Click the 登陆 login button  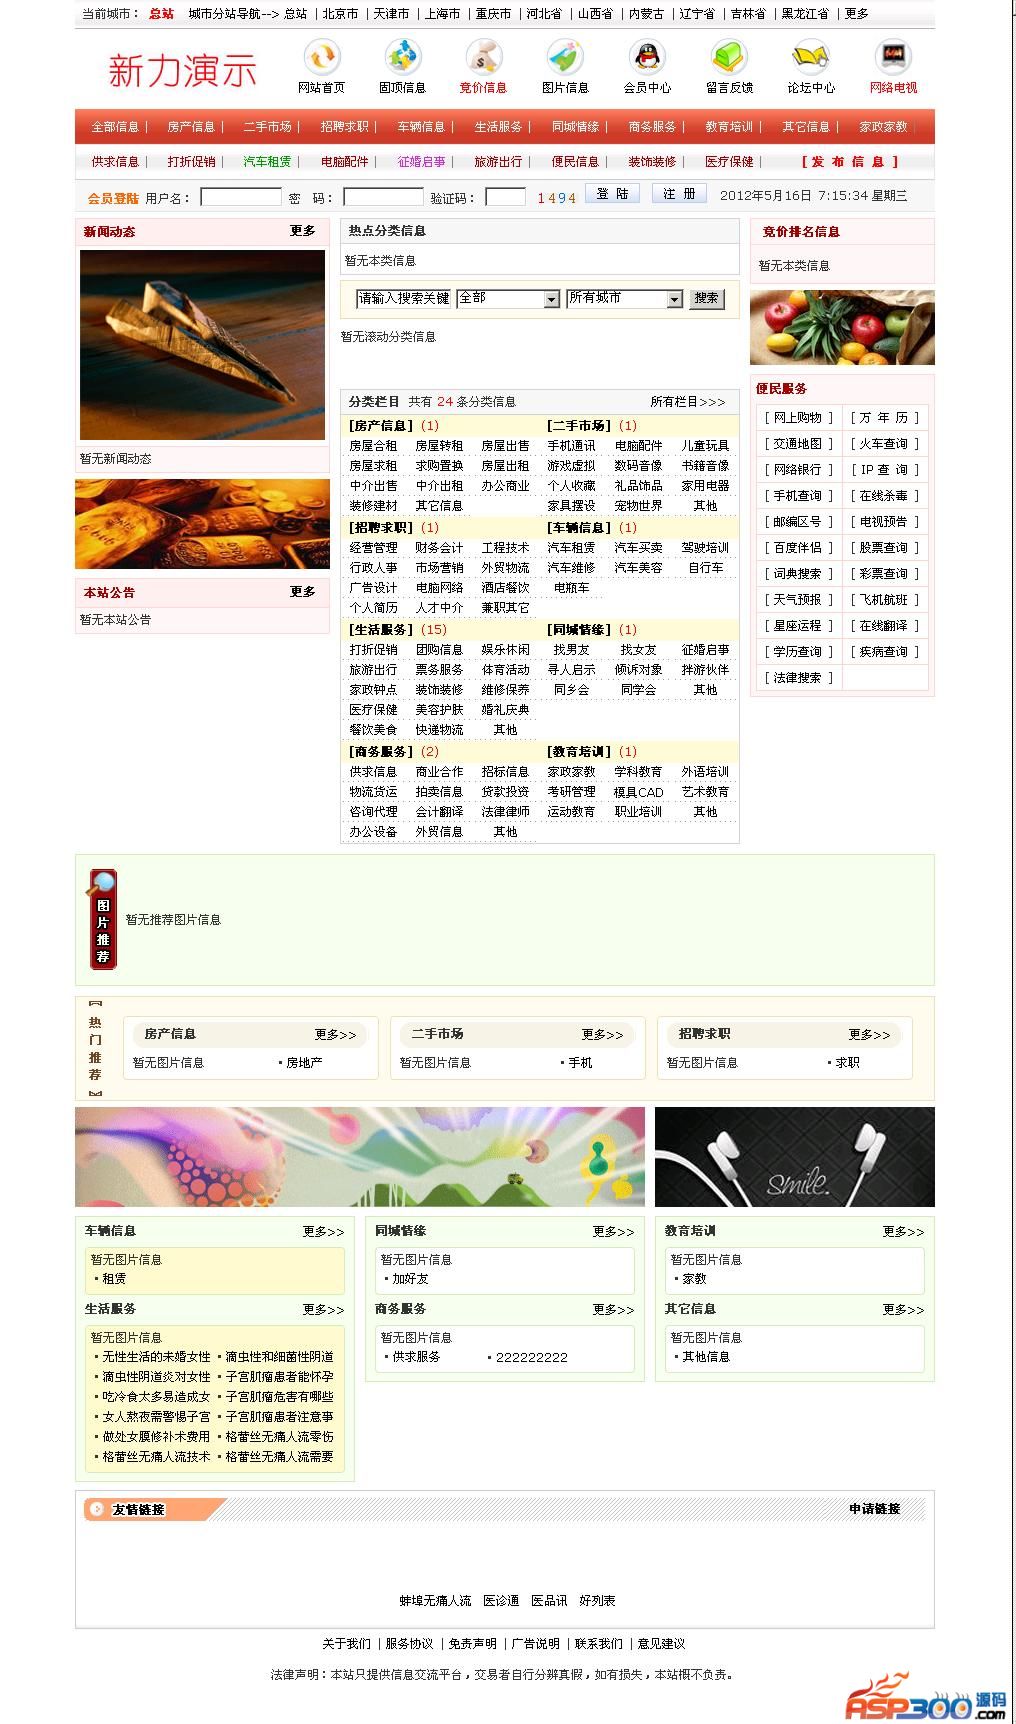tap(612, 194)
